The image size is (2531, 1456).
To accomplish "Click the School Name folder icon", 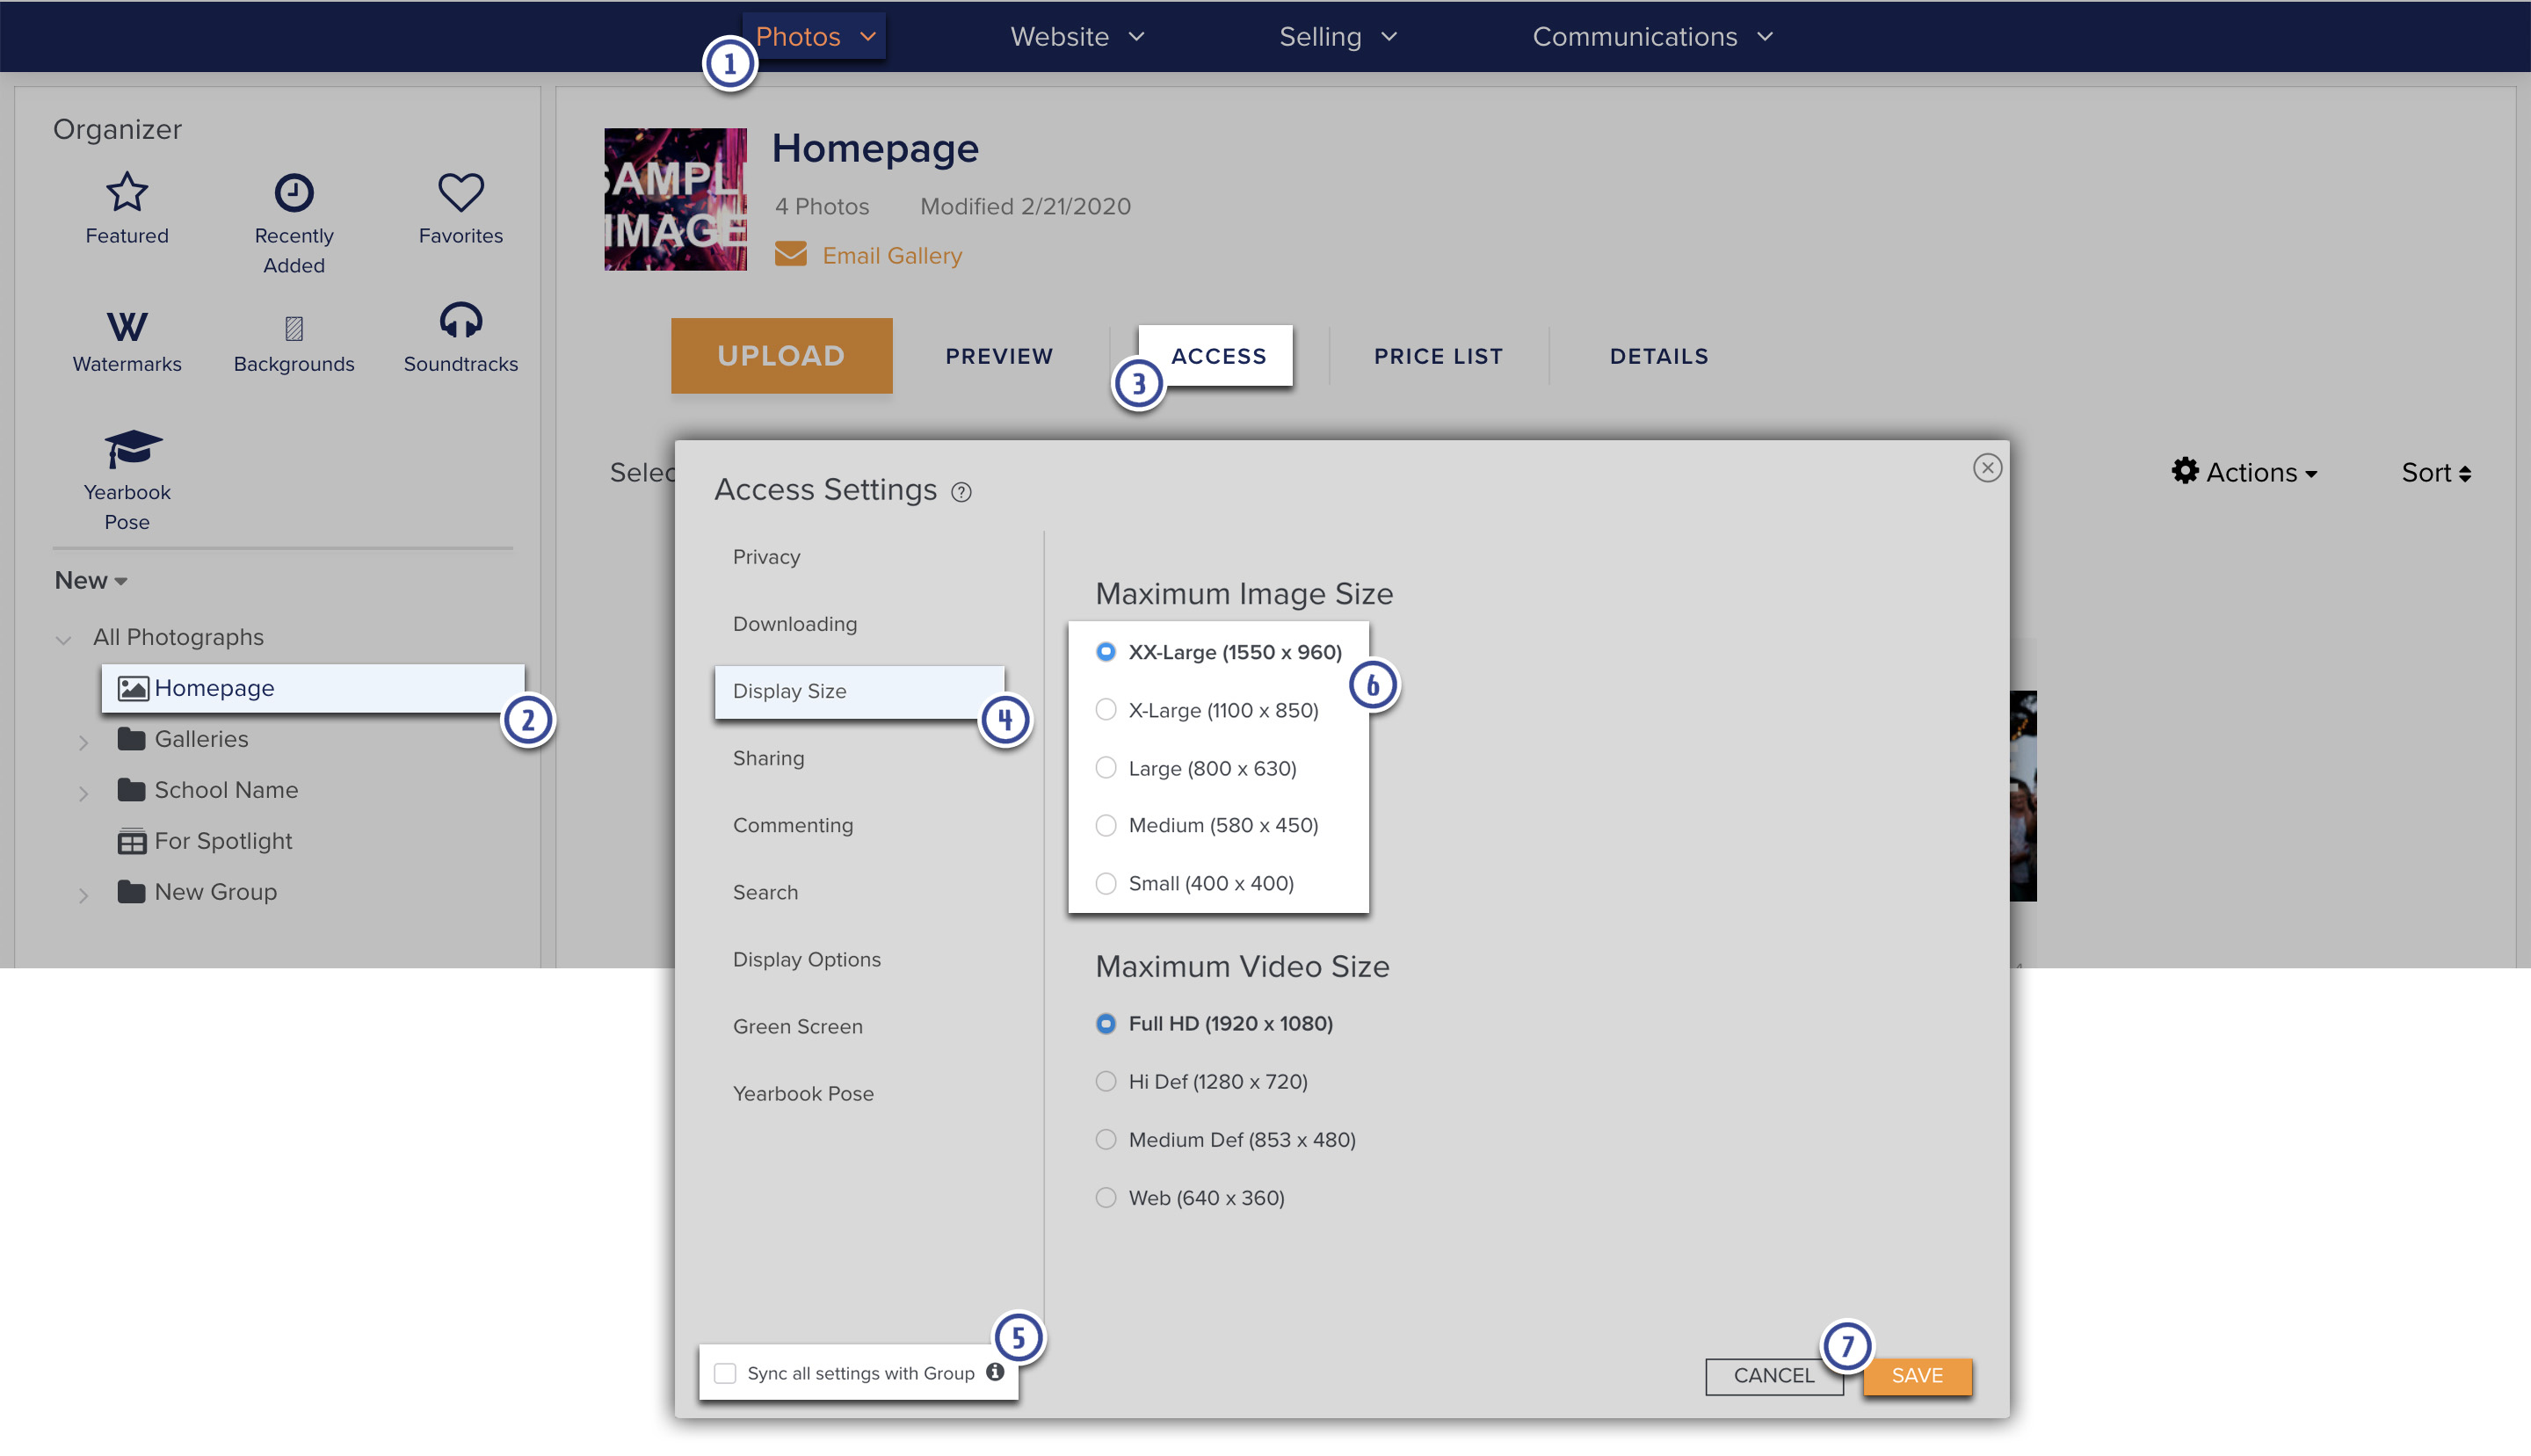I will (131, 790).
